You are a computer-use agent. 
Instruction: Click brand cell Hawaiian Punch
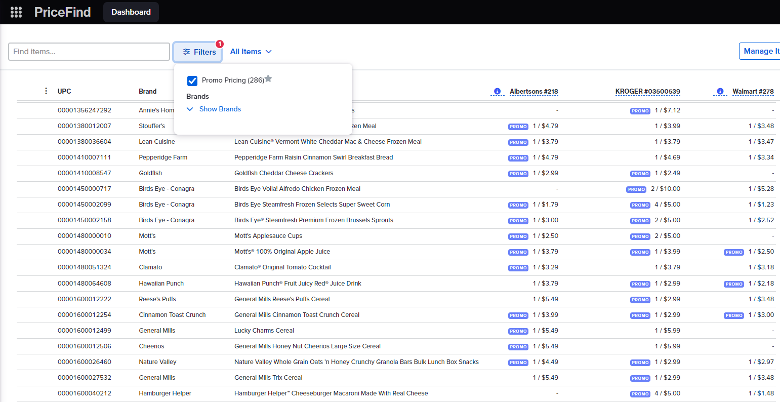(x=161, y=284)
